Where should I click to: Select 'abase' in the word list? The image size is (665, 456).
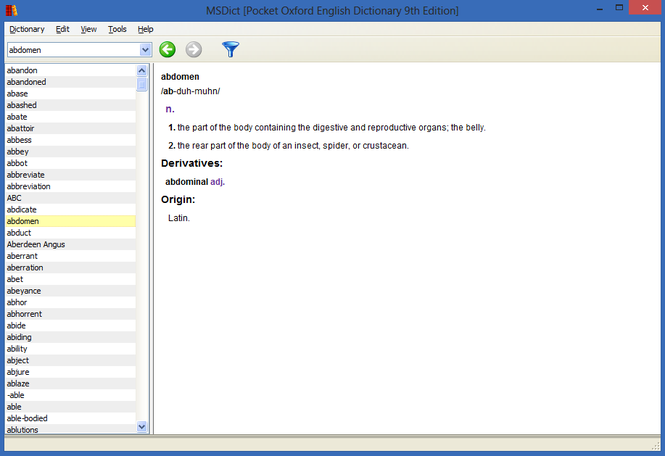coord(70,93)
